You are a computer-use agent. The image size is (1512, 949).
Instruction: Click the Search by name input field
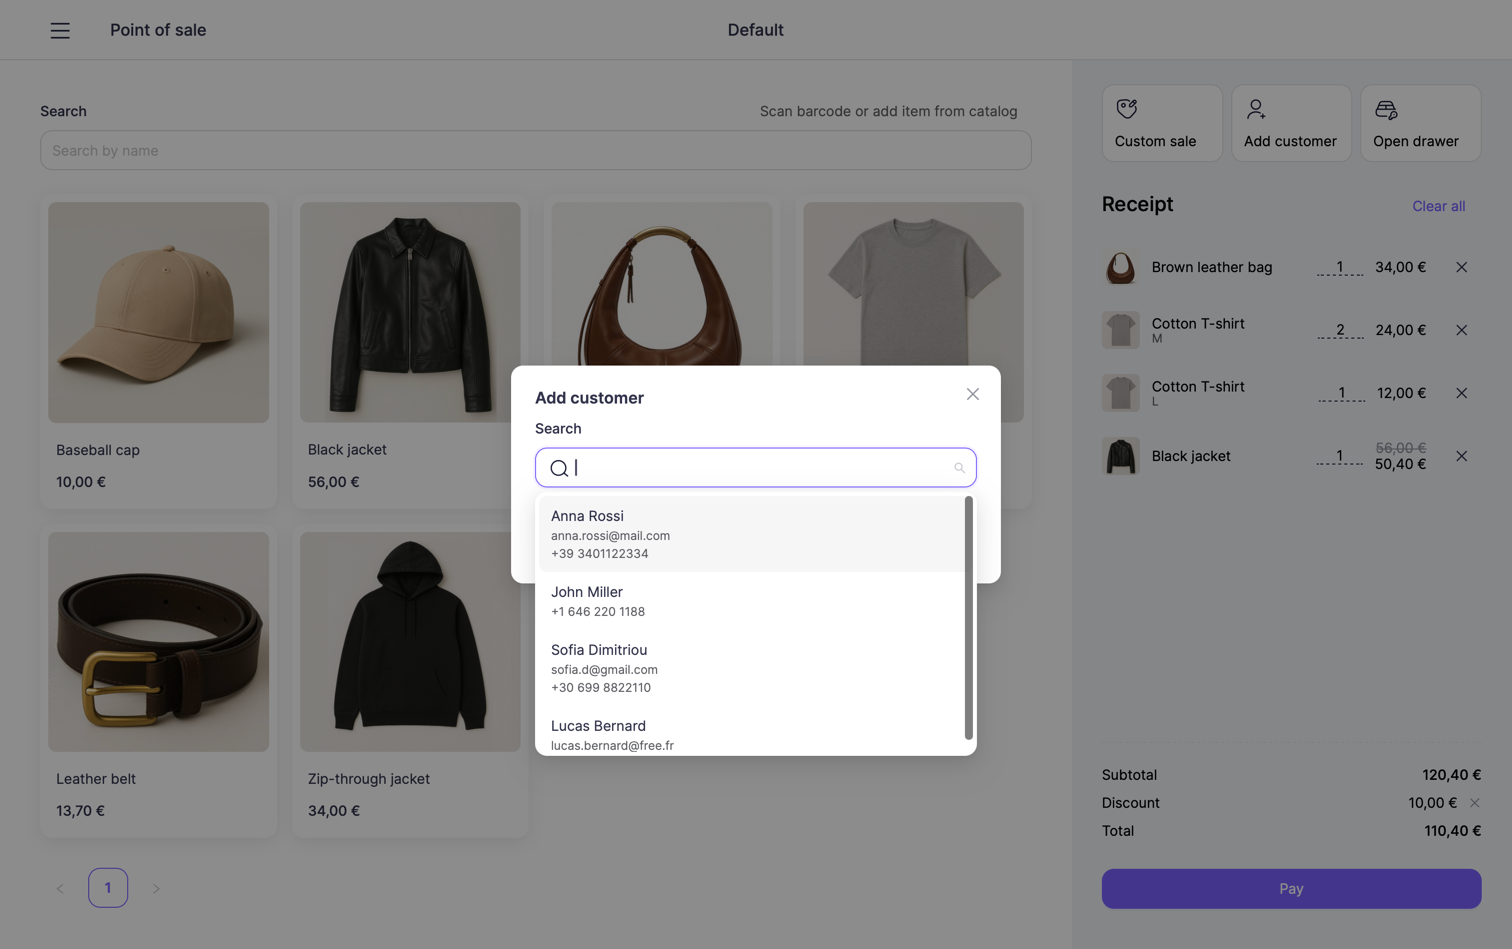pos(535,150)
